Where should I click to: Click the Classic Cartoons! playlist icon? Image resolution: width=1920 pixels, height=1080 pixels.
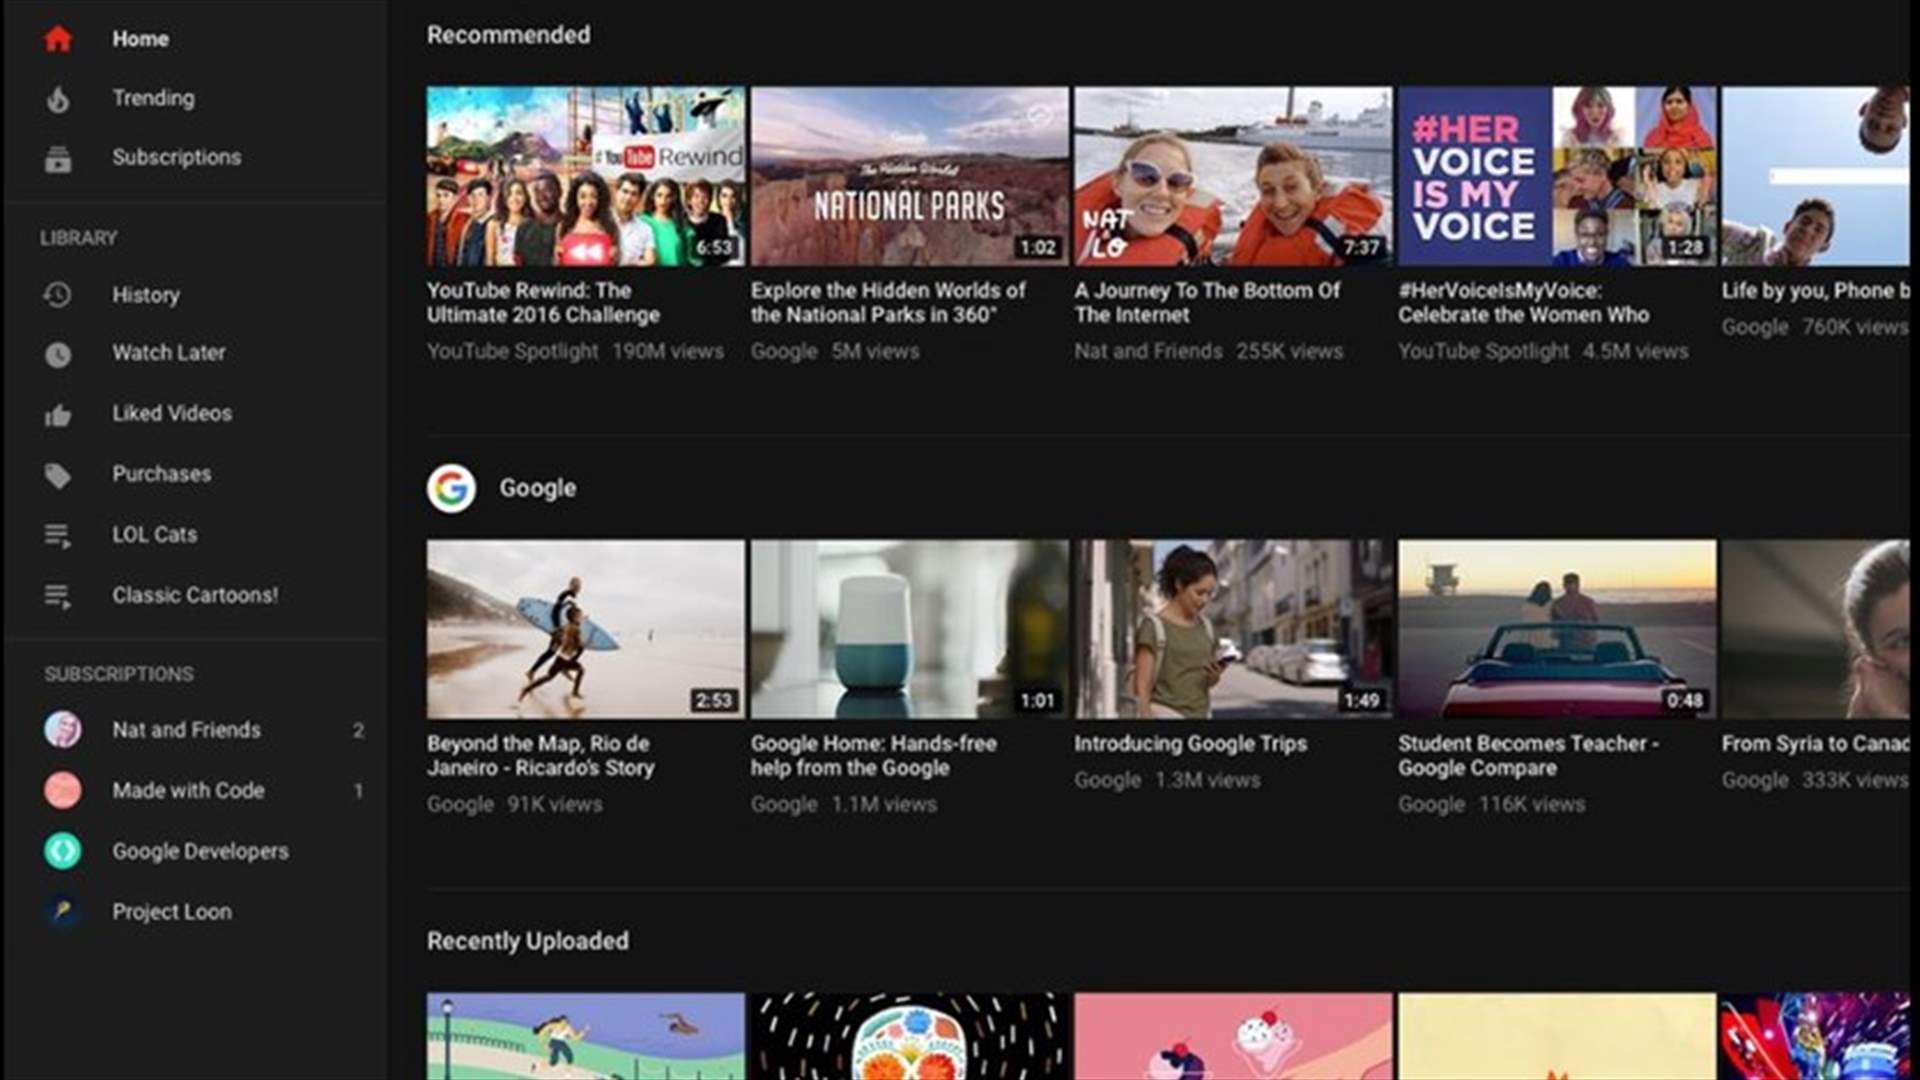click(58, 596)
